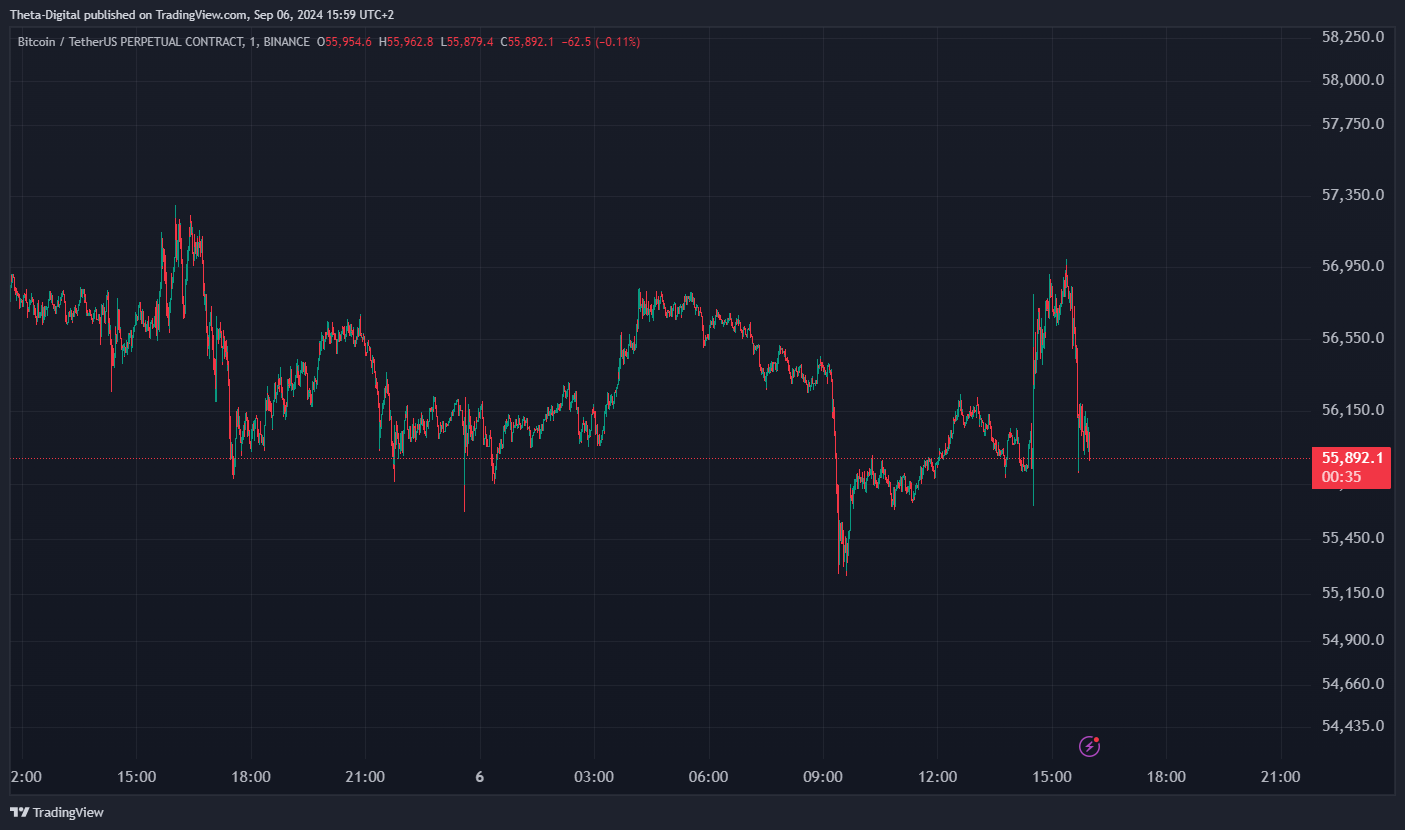Image resolution: width=1405 pixels, height=830 pixels.
Task: Click the 56,950.0 price axis label
Action: coord(1352,267)
